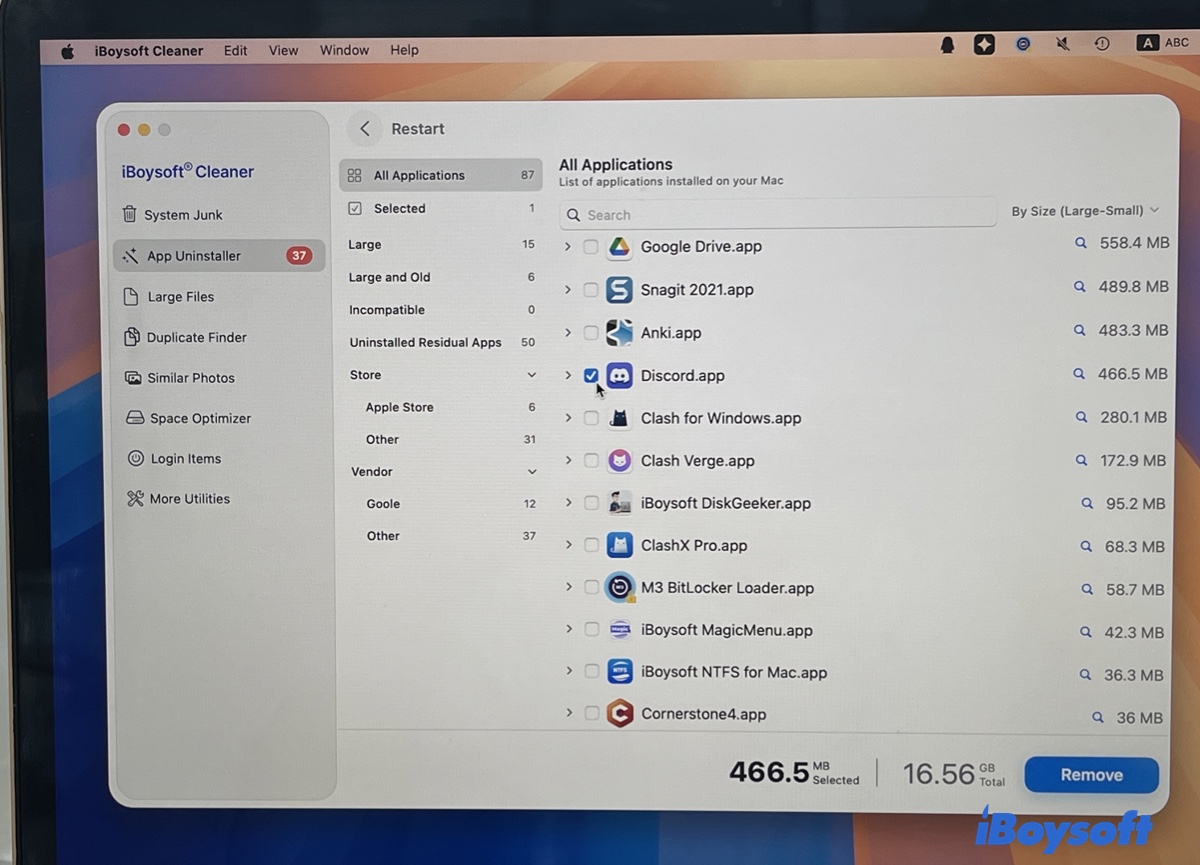The width and height of the screenshot is (1200, 865).
Task: Click the Remove button
Action: [1092, 775]
